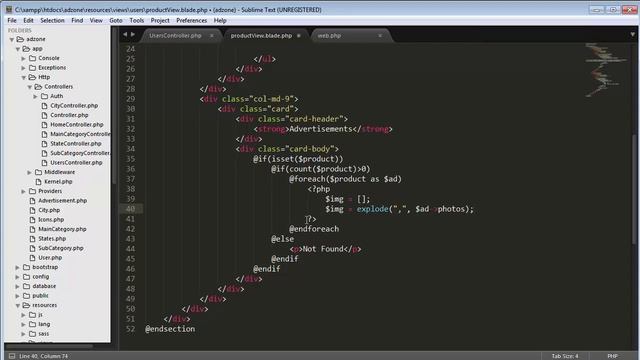Open the Goto menu

tap(116, 20)
